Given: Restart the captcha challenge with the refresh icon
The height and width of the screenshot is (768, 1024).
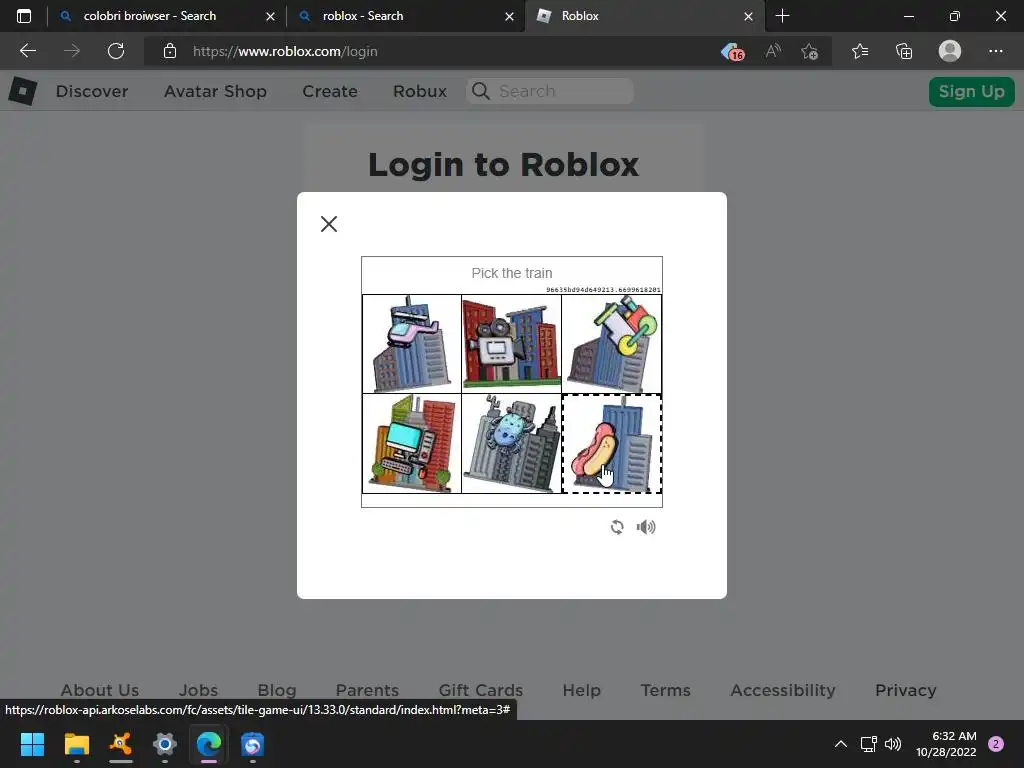Looking at the screenshot, I should (616, 527).
